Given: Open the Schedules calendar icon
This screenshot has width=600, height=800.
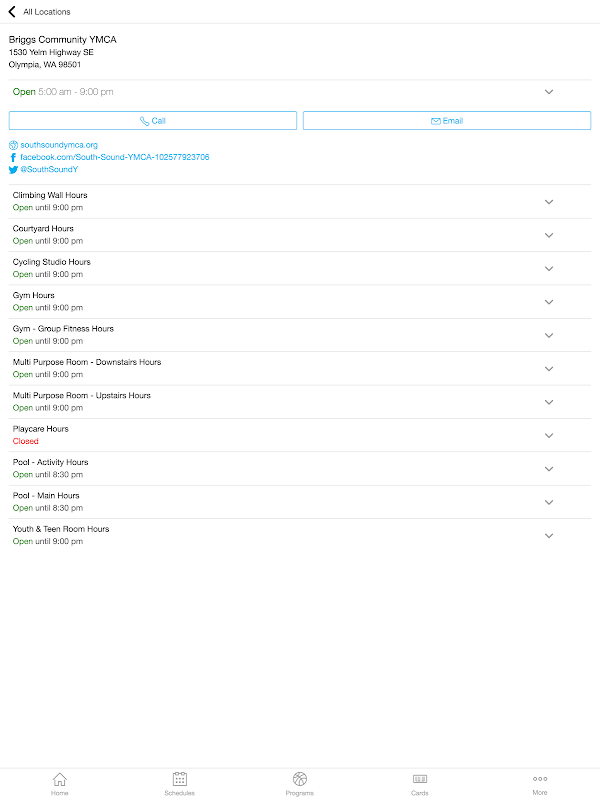Looking at the screenshot, I should click(x=180, y=779).
